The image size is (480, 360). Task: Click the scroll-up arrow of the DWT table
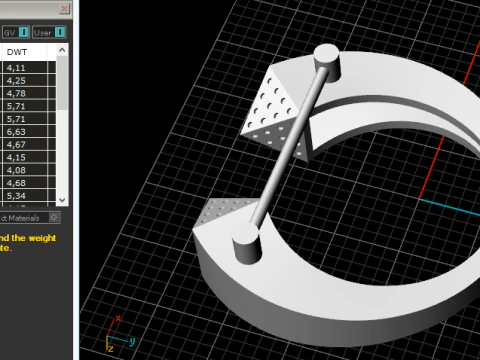(62, 50)
